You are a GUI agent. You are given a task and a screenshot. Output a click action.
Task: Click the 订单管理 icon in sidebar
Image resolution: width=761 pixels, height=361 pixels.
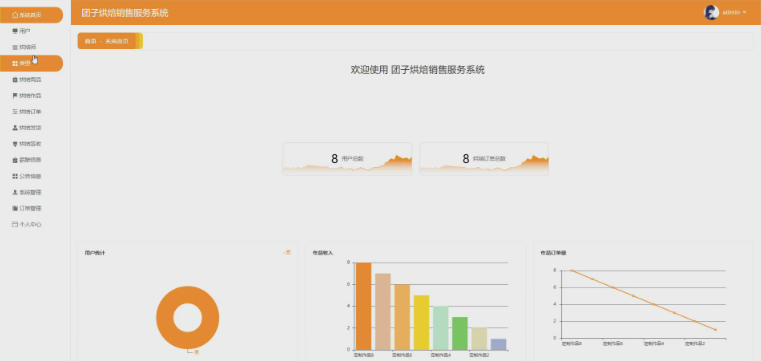[x=15, y=208]
